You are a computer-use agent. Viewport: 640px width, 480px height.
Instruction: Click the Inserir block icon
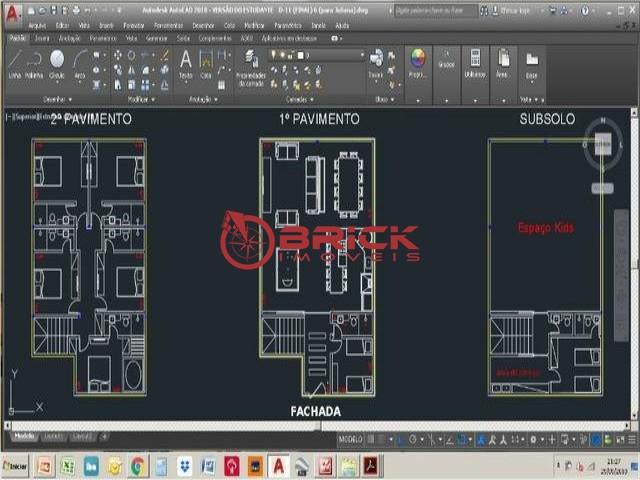[x=376, y=64]
